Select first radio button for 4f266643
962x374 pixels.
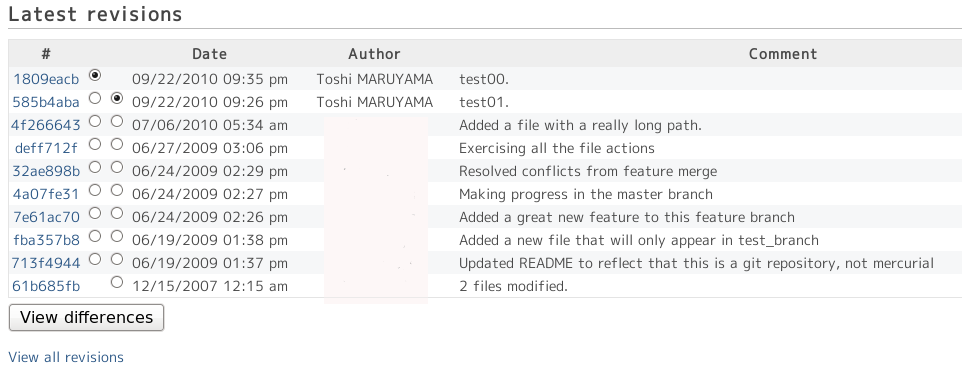pos(94,121)
